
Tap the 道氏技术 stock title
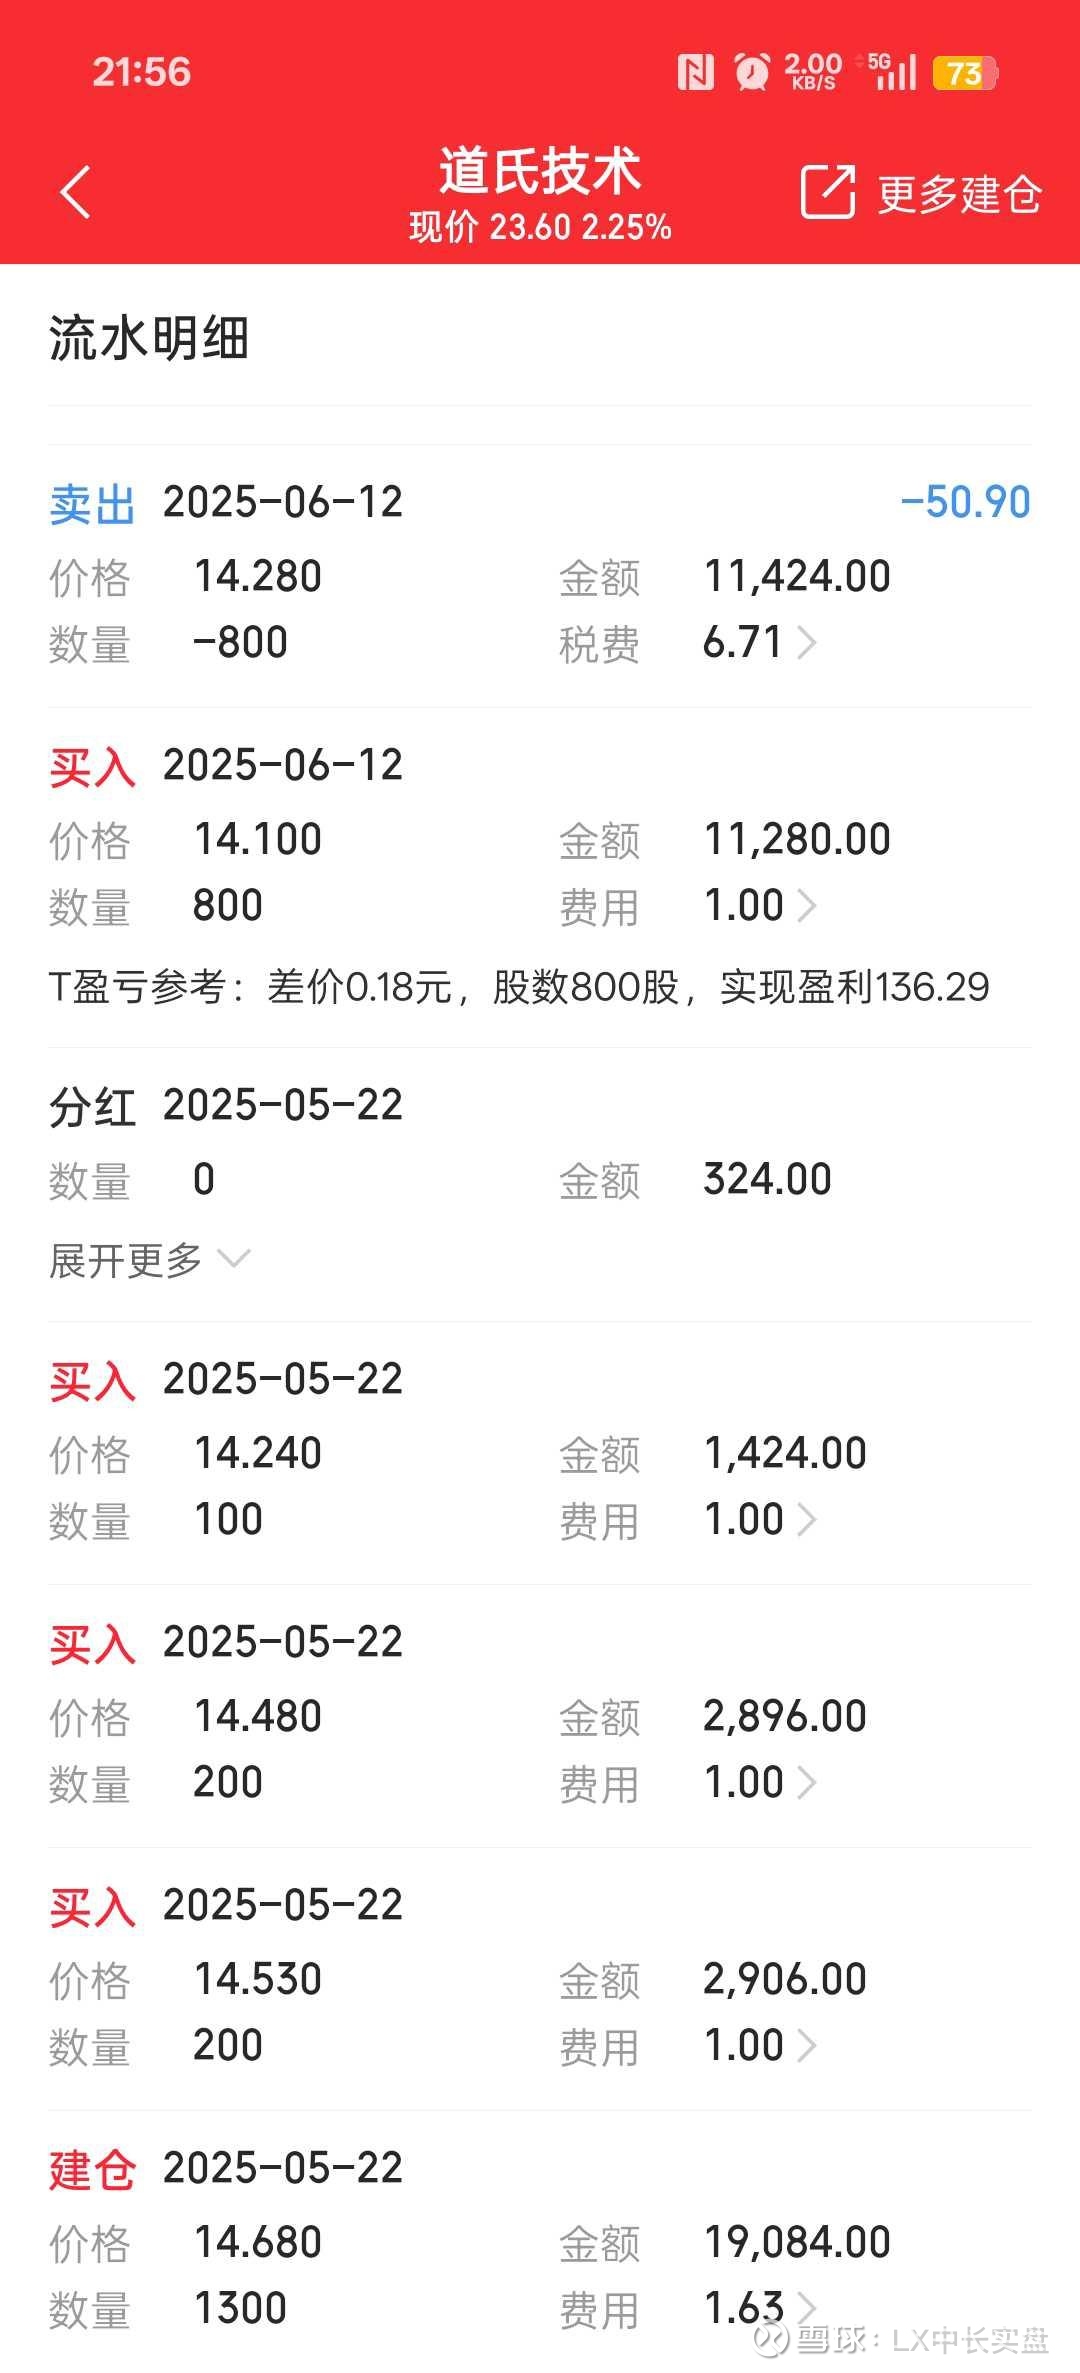(x=540, y=170)
